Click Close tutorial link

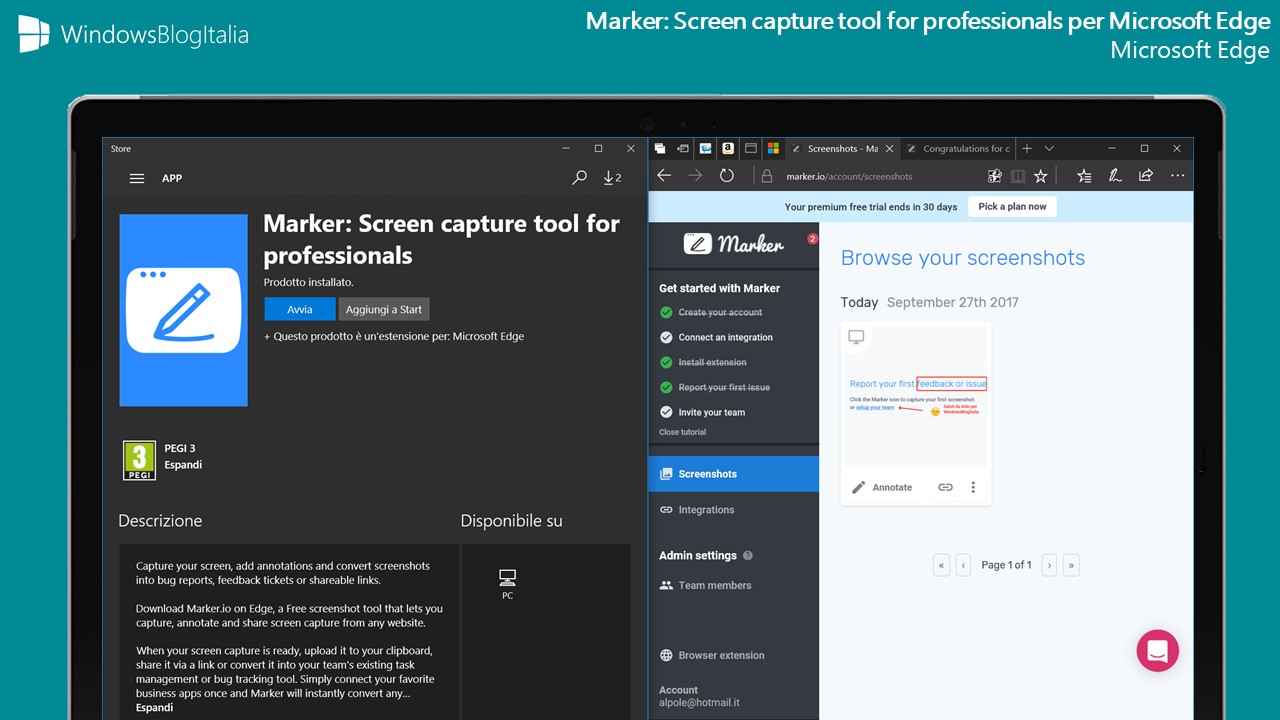(x=682, y=432)
